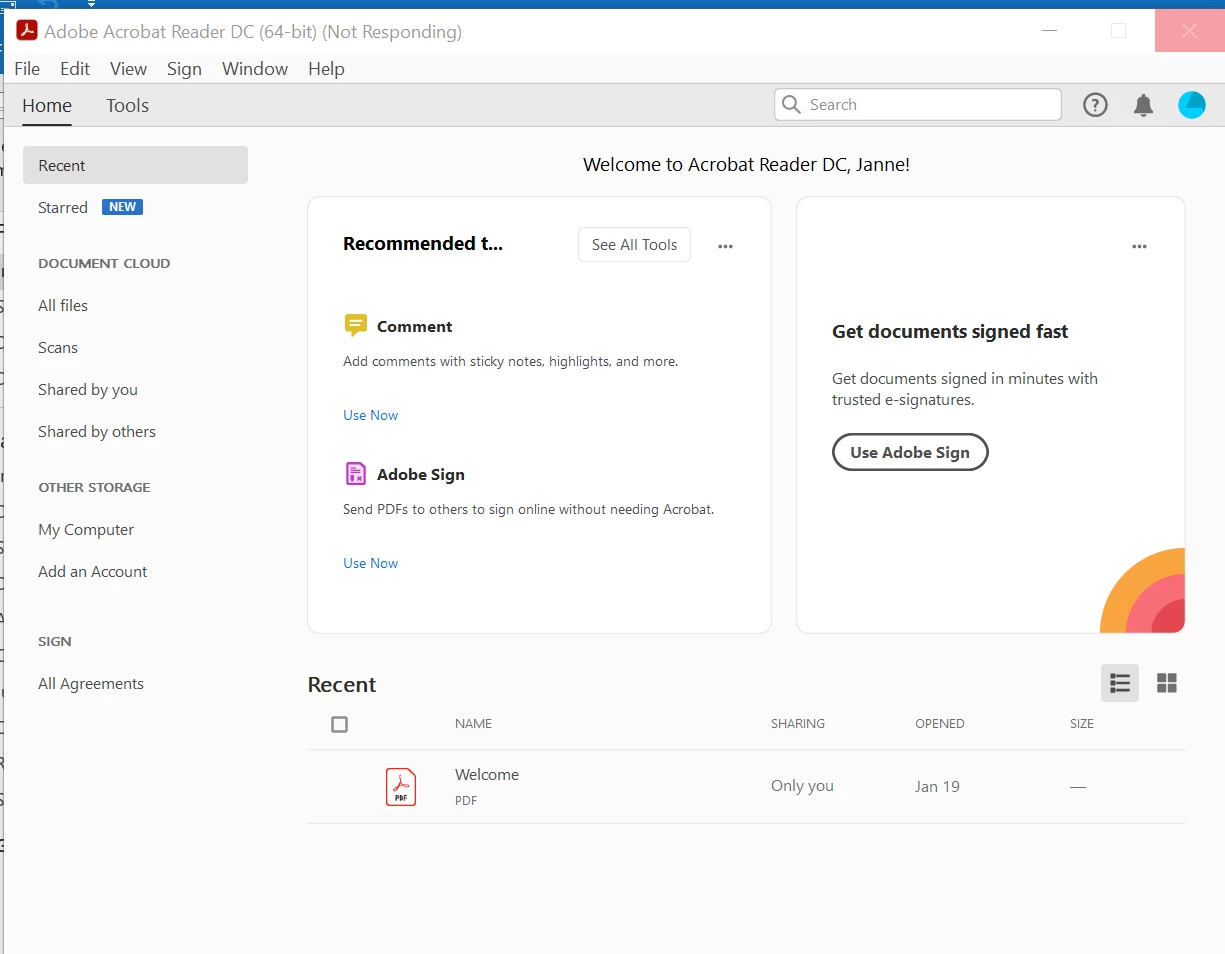The height and width of the screenshot is (954, 1225).
Task: Click Use Now under Comment
Action: tap(371, 415)
